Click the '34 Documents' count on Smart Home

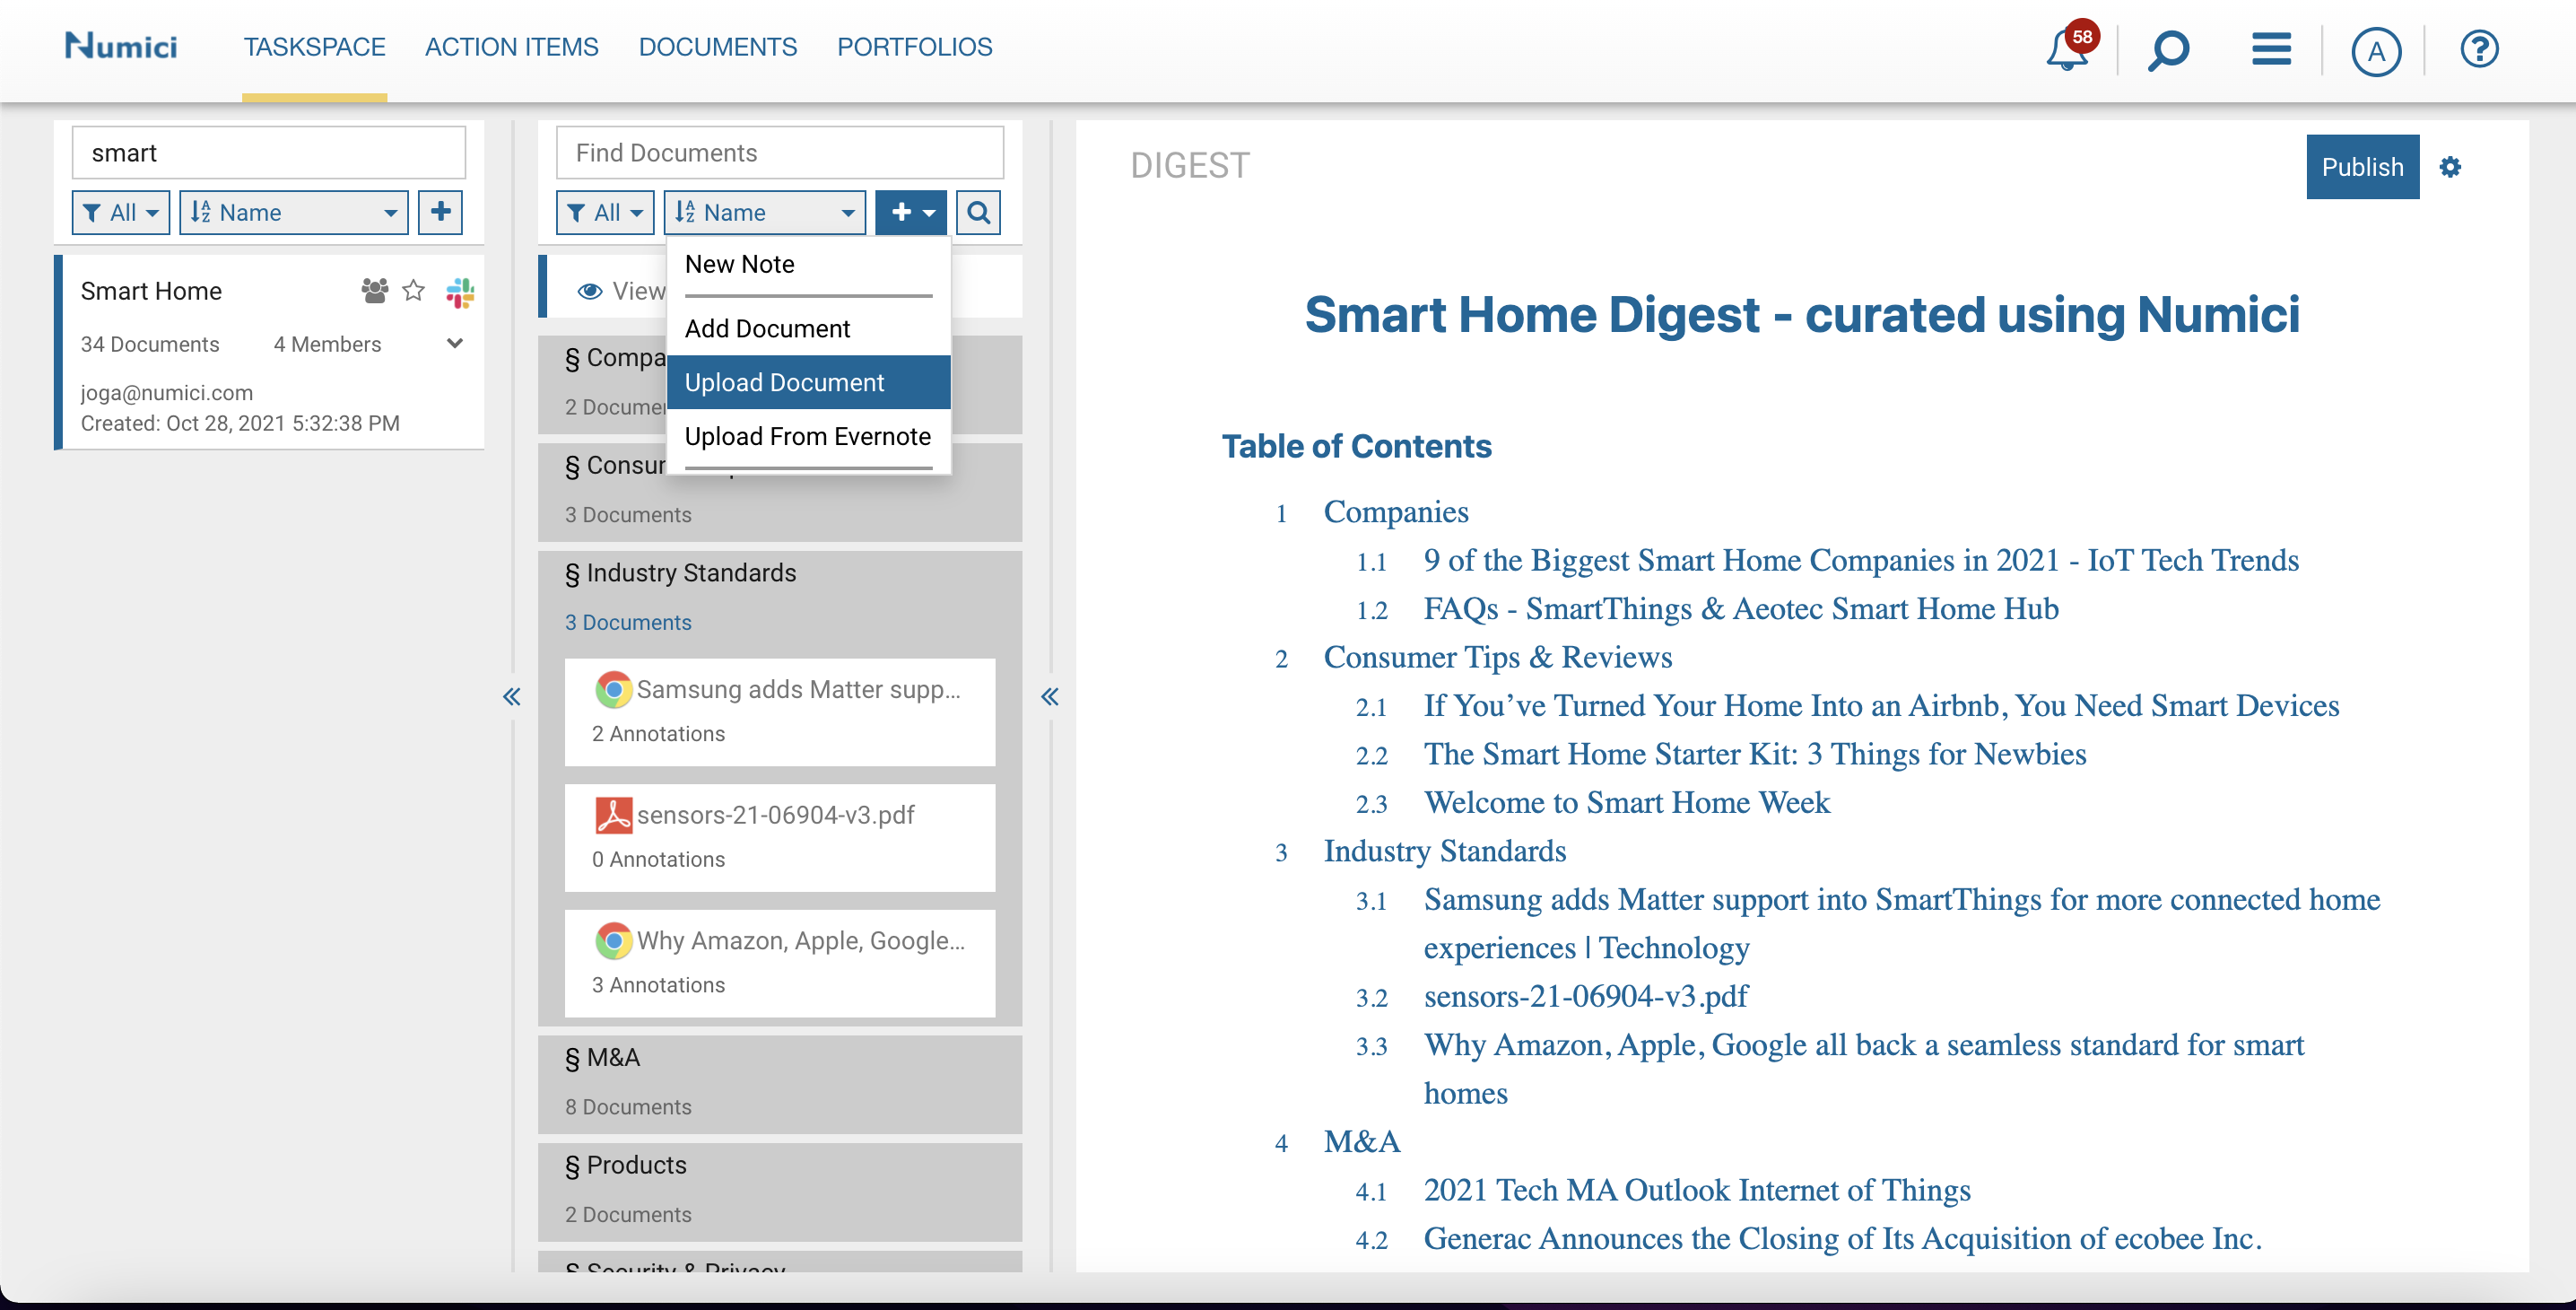(150, 344)
